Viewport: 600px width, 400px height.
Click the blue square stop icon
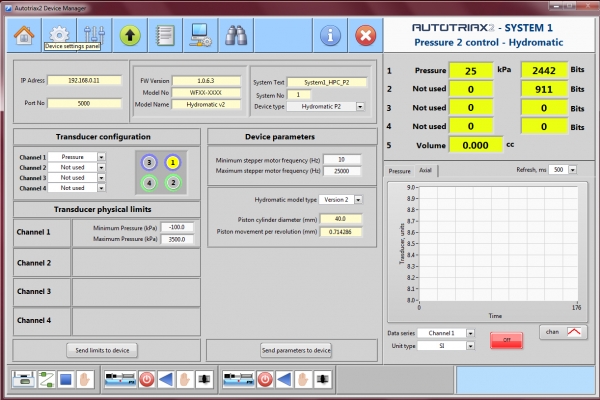coord(66,379)
